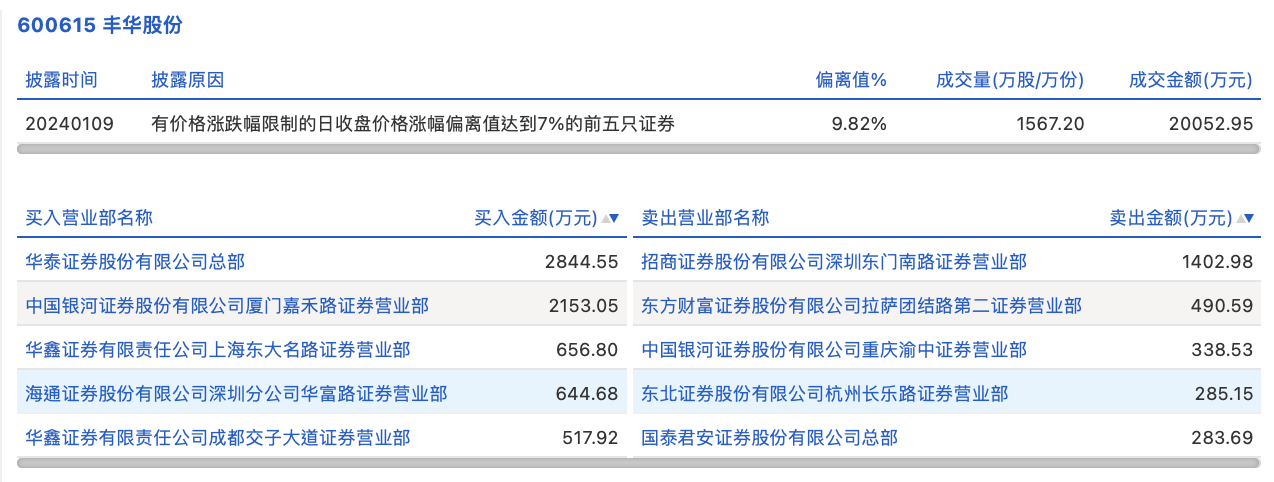Click the 买入金额(万元) column header
This screenshot has width=1274, height=482.
tap(536, 218)
